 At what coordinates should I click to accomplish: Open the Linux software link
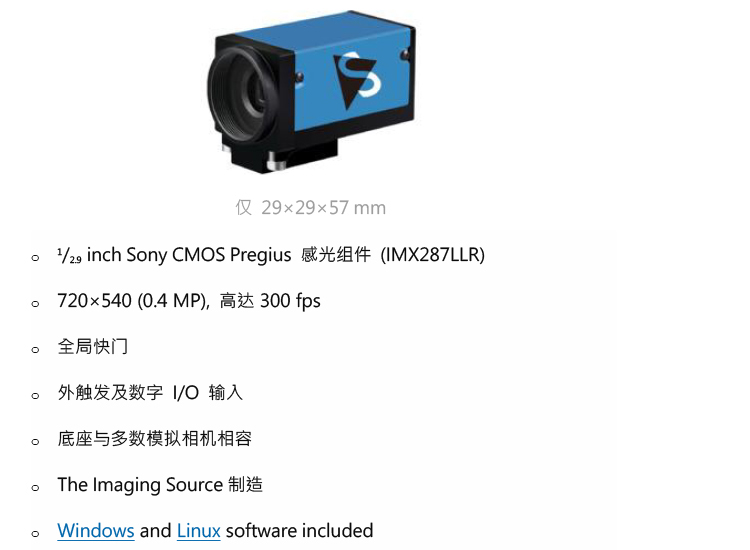pos(199,530)
